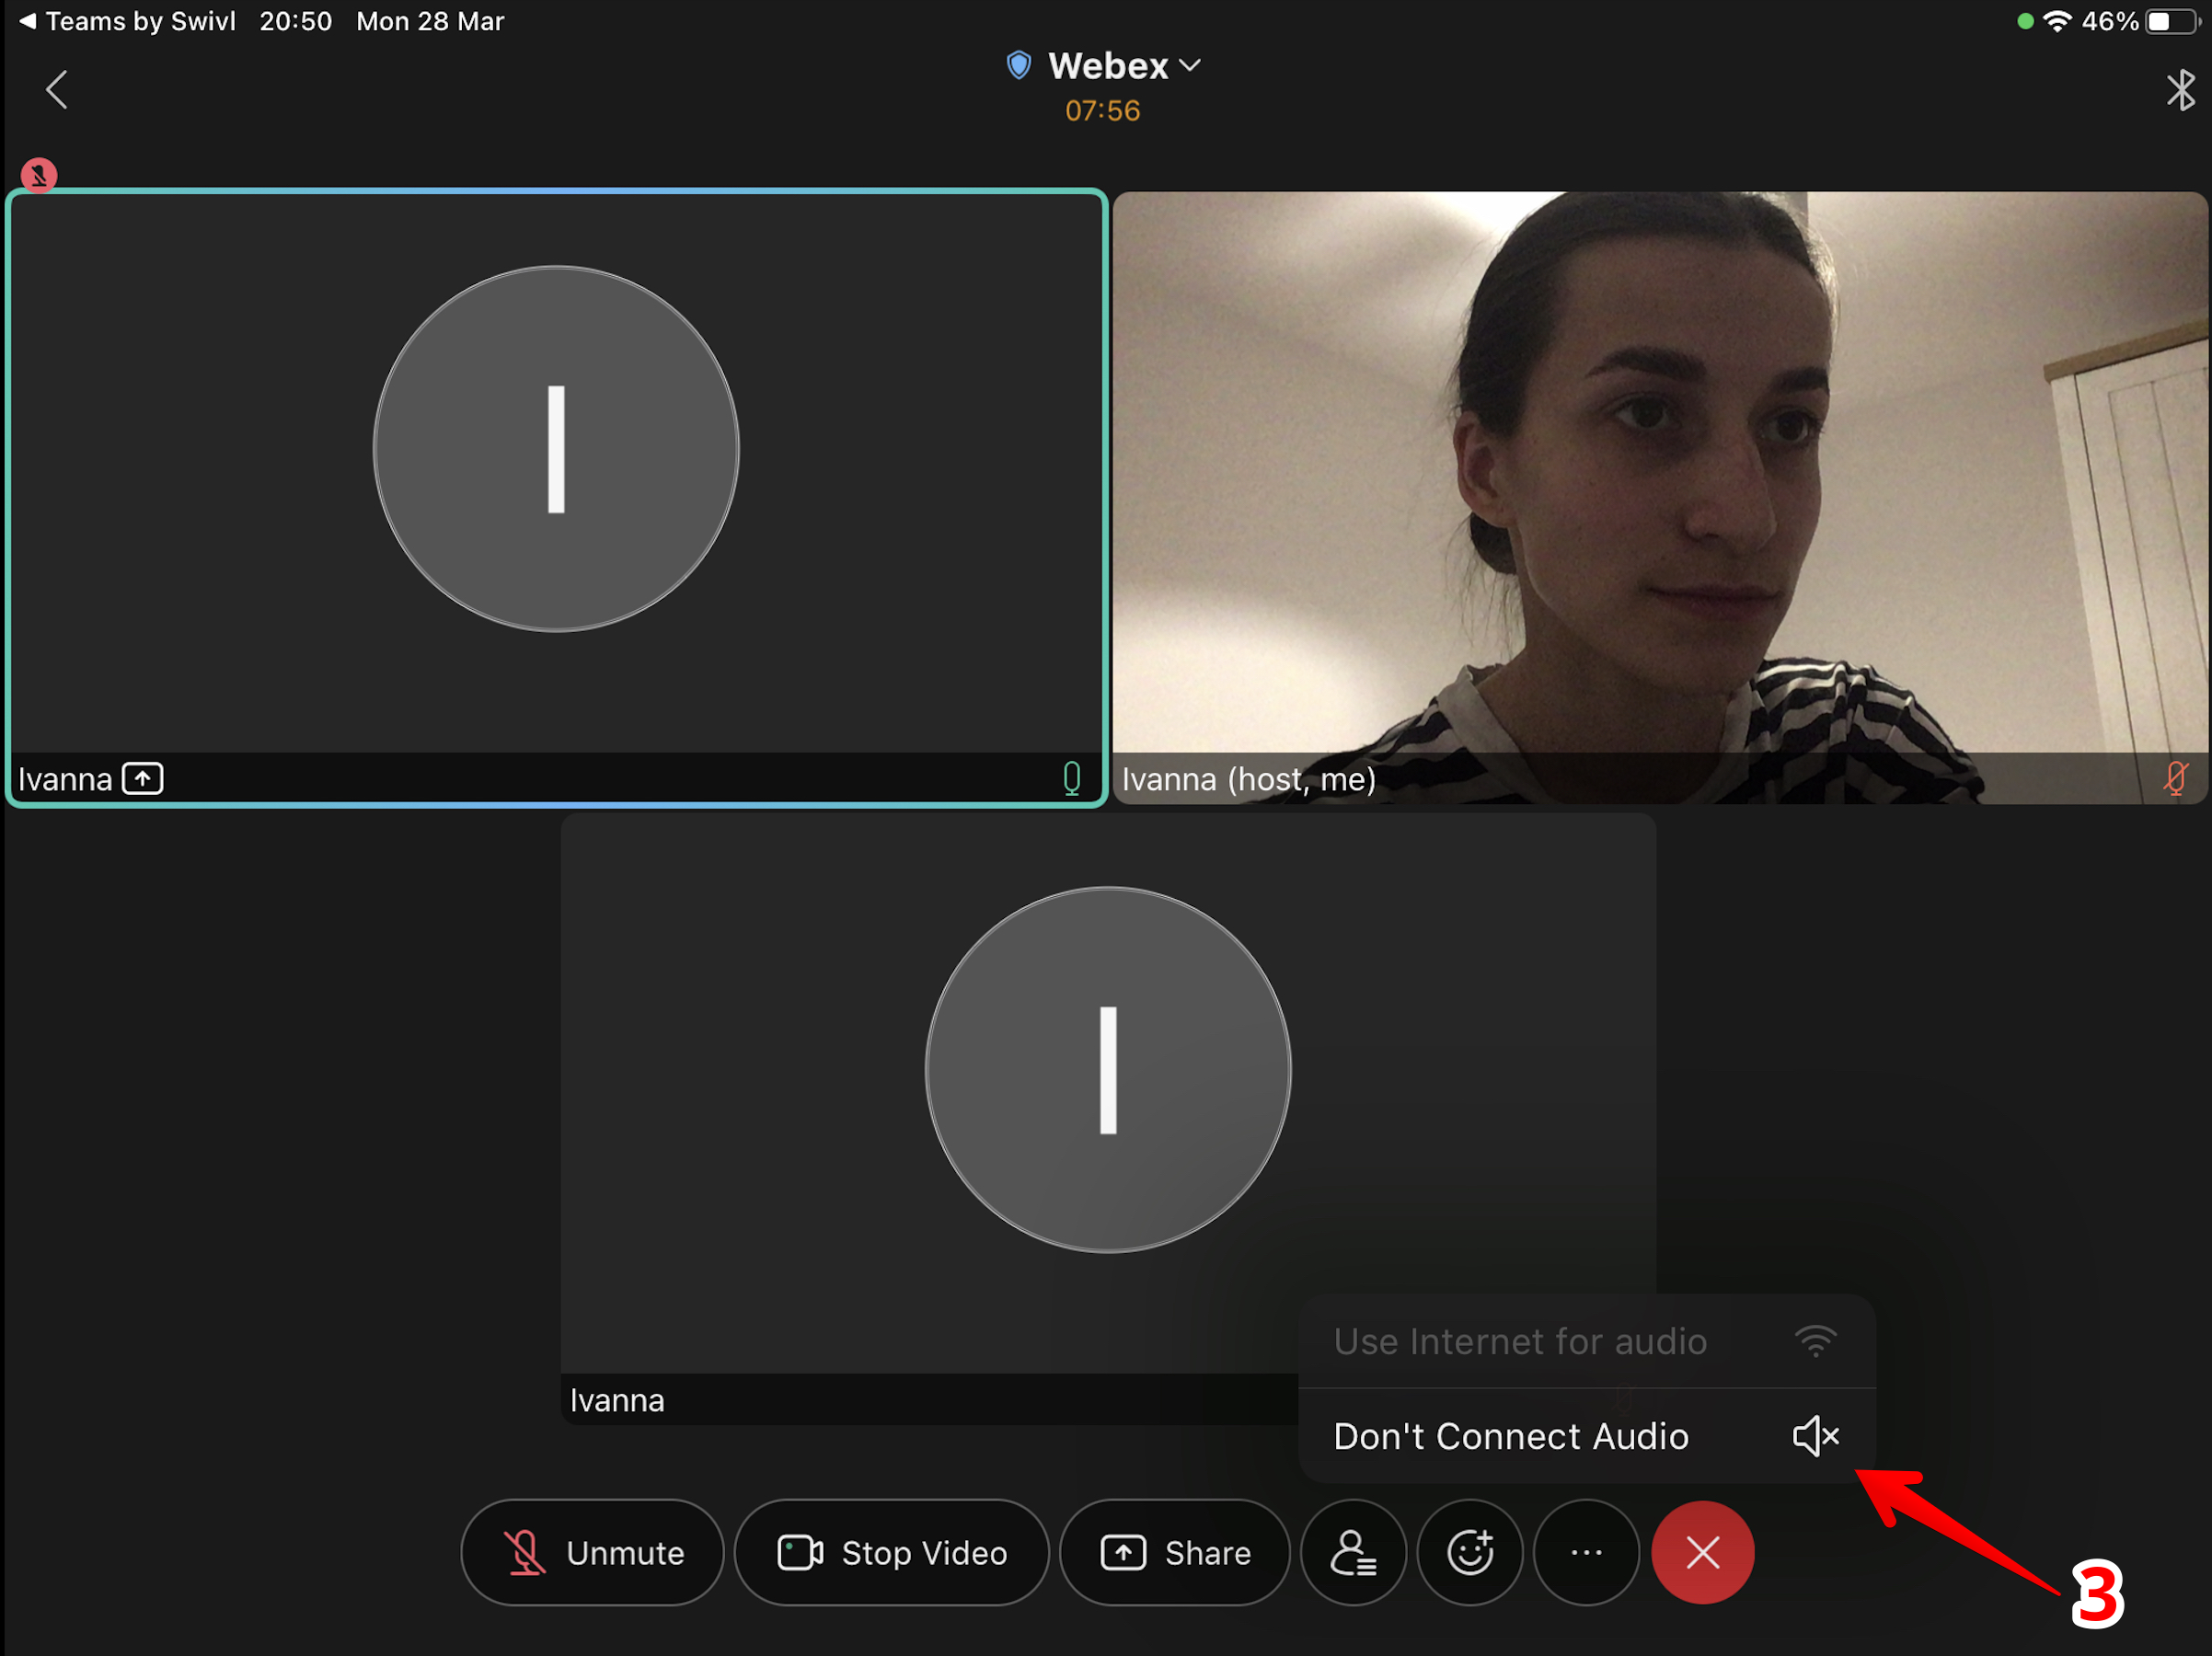Tap the muted mic icon on host's tile
The height and width of the screenshot is (1656, 2212).
[2175, 778]
